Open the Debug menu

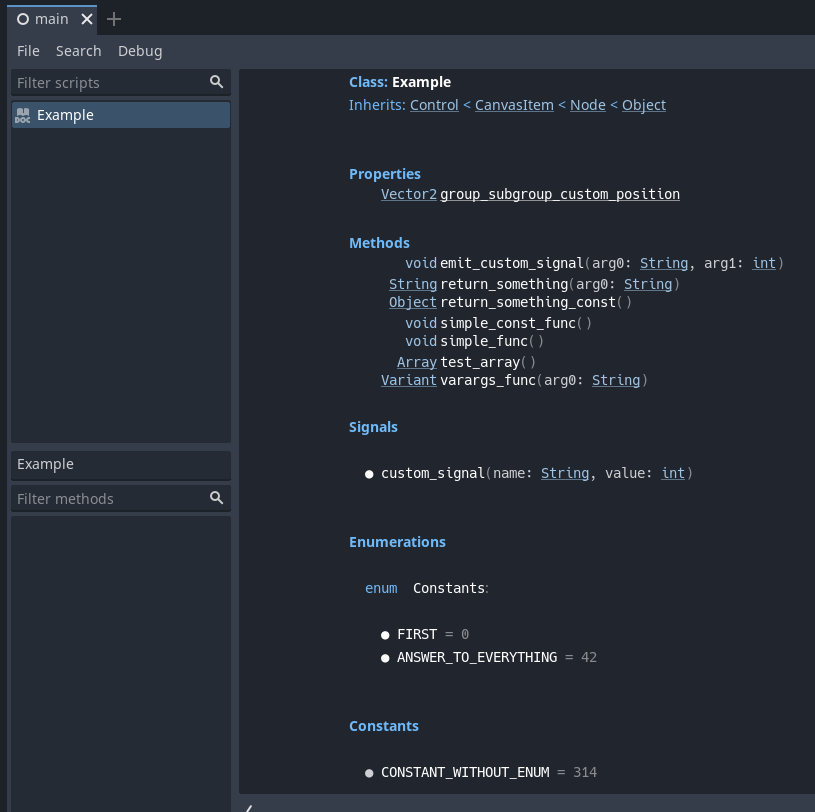[x=139, y=51]
